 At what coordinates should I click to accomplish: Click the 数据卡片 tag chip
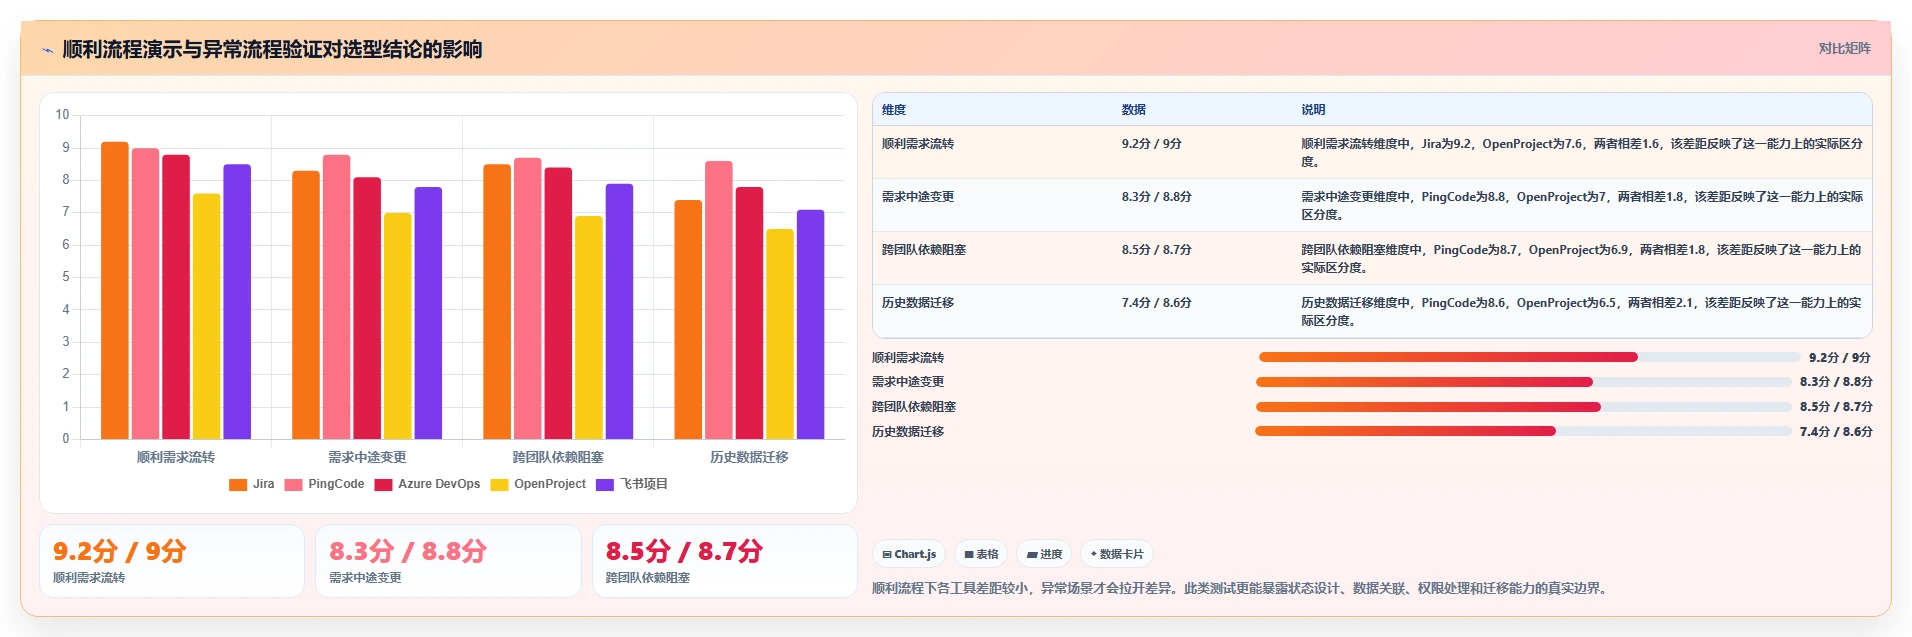coord(1117,554)
